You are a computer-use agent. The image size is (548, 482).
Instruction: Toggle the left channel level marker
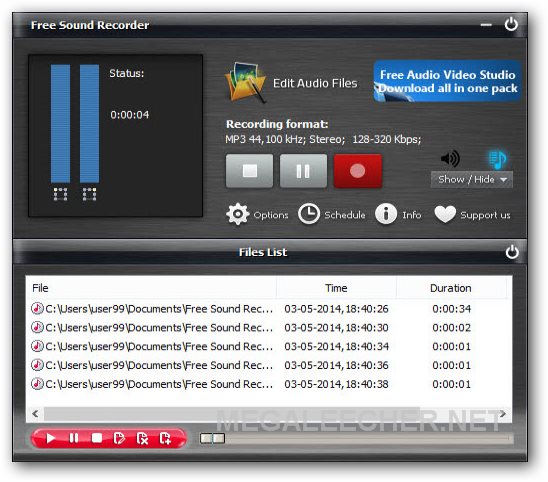(60, 194)
